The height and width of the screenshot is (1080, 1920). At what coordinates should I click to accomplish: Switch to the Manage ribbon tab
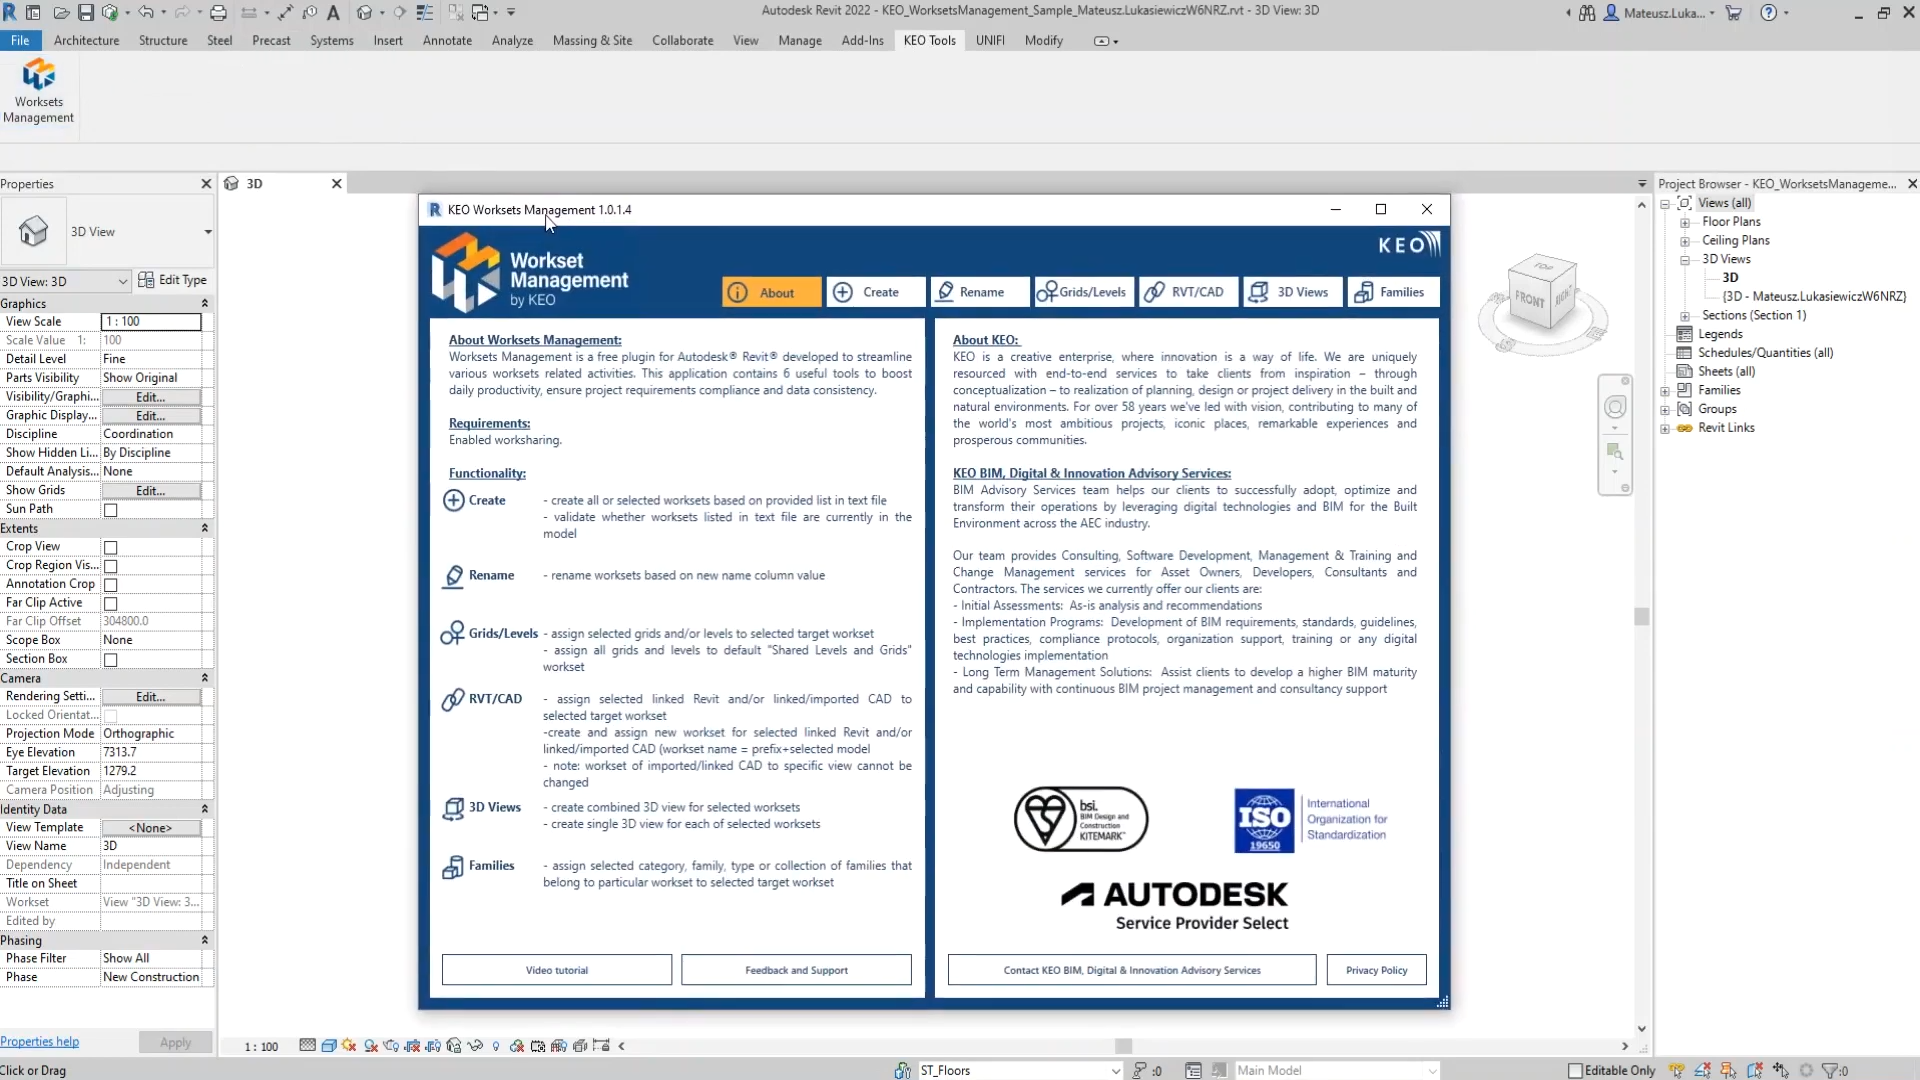pos(799,41)
